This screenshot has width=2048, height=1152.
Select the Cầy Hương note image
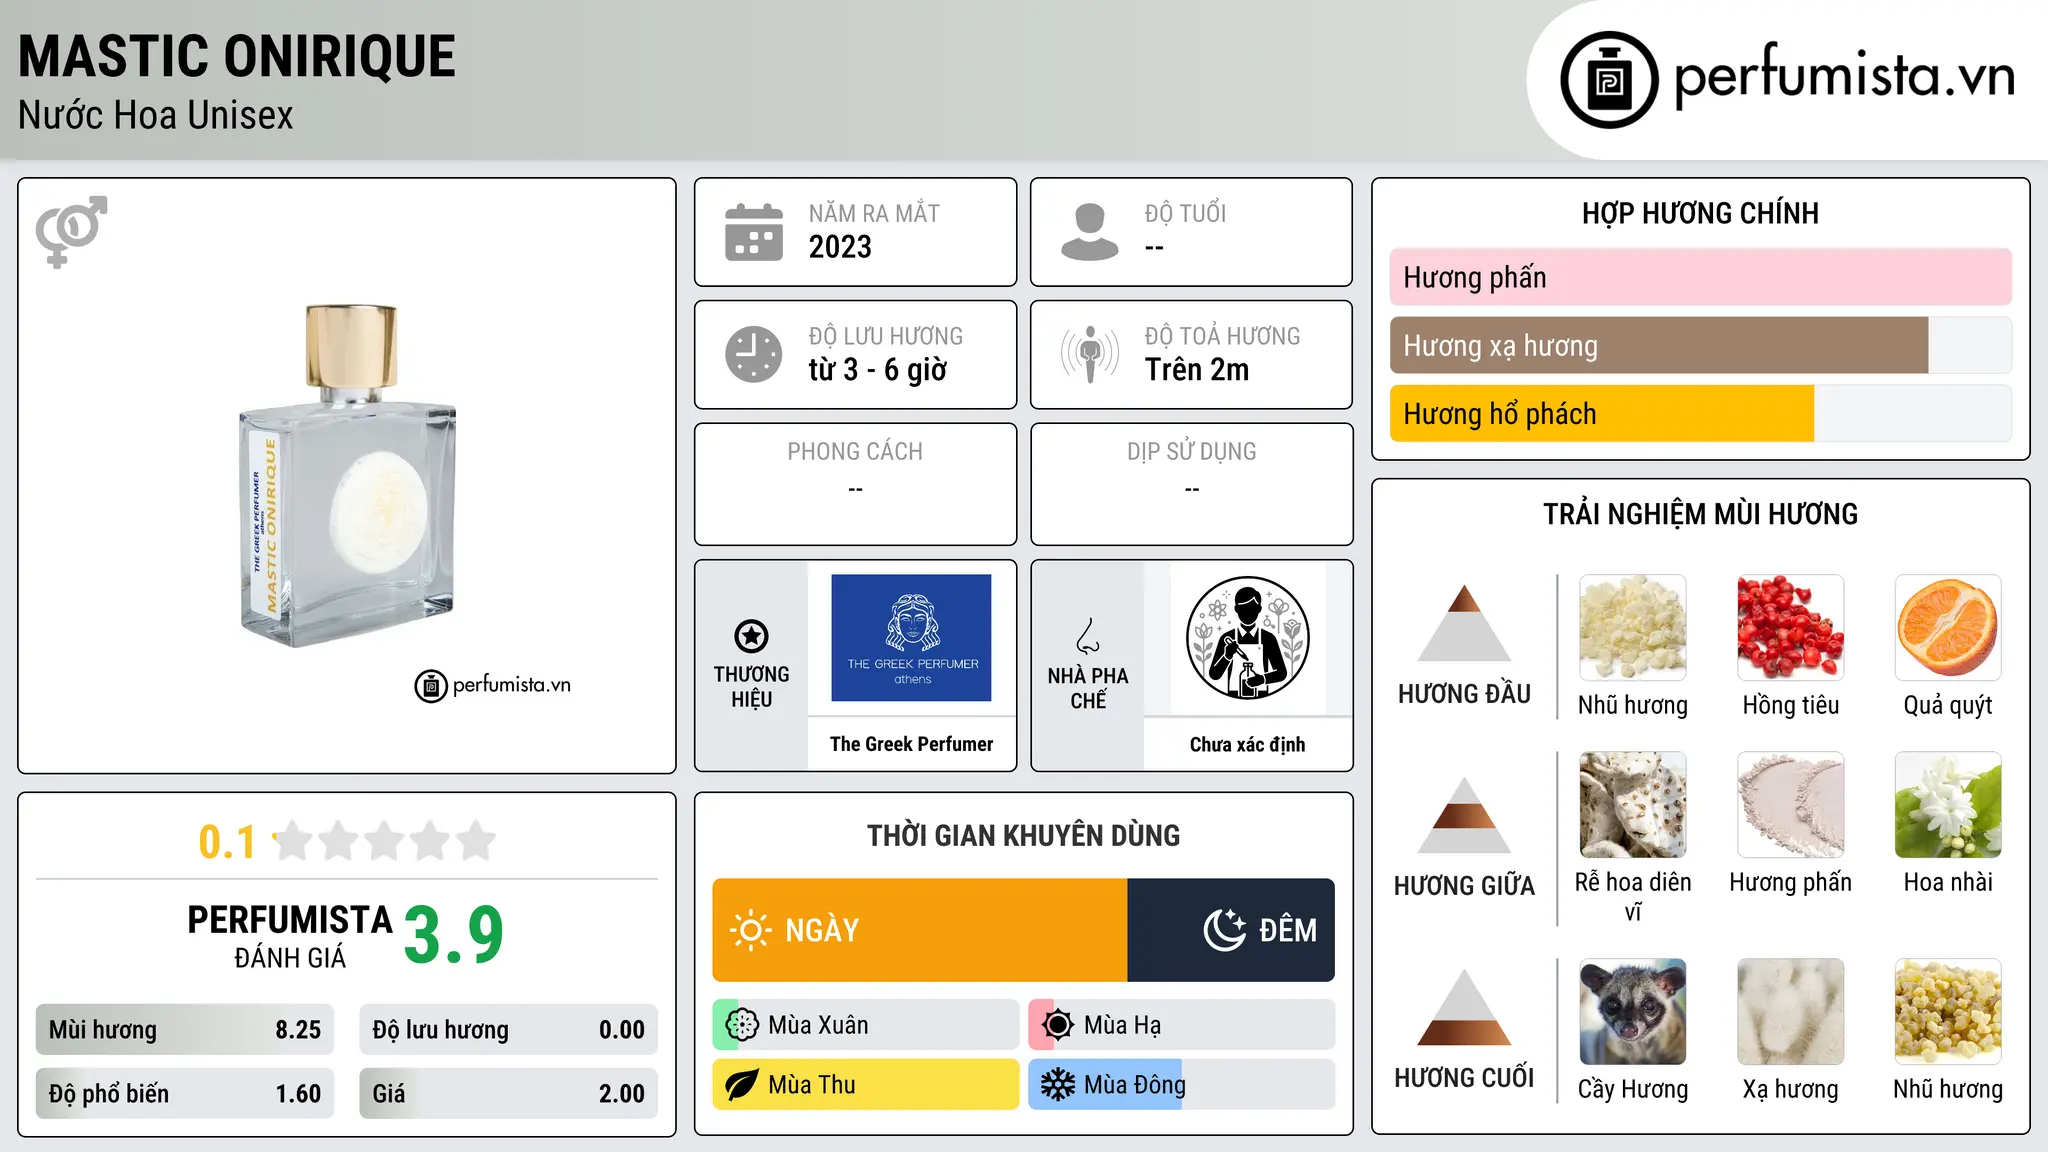coord(1633,1012)
